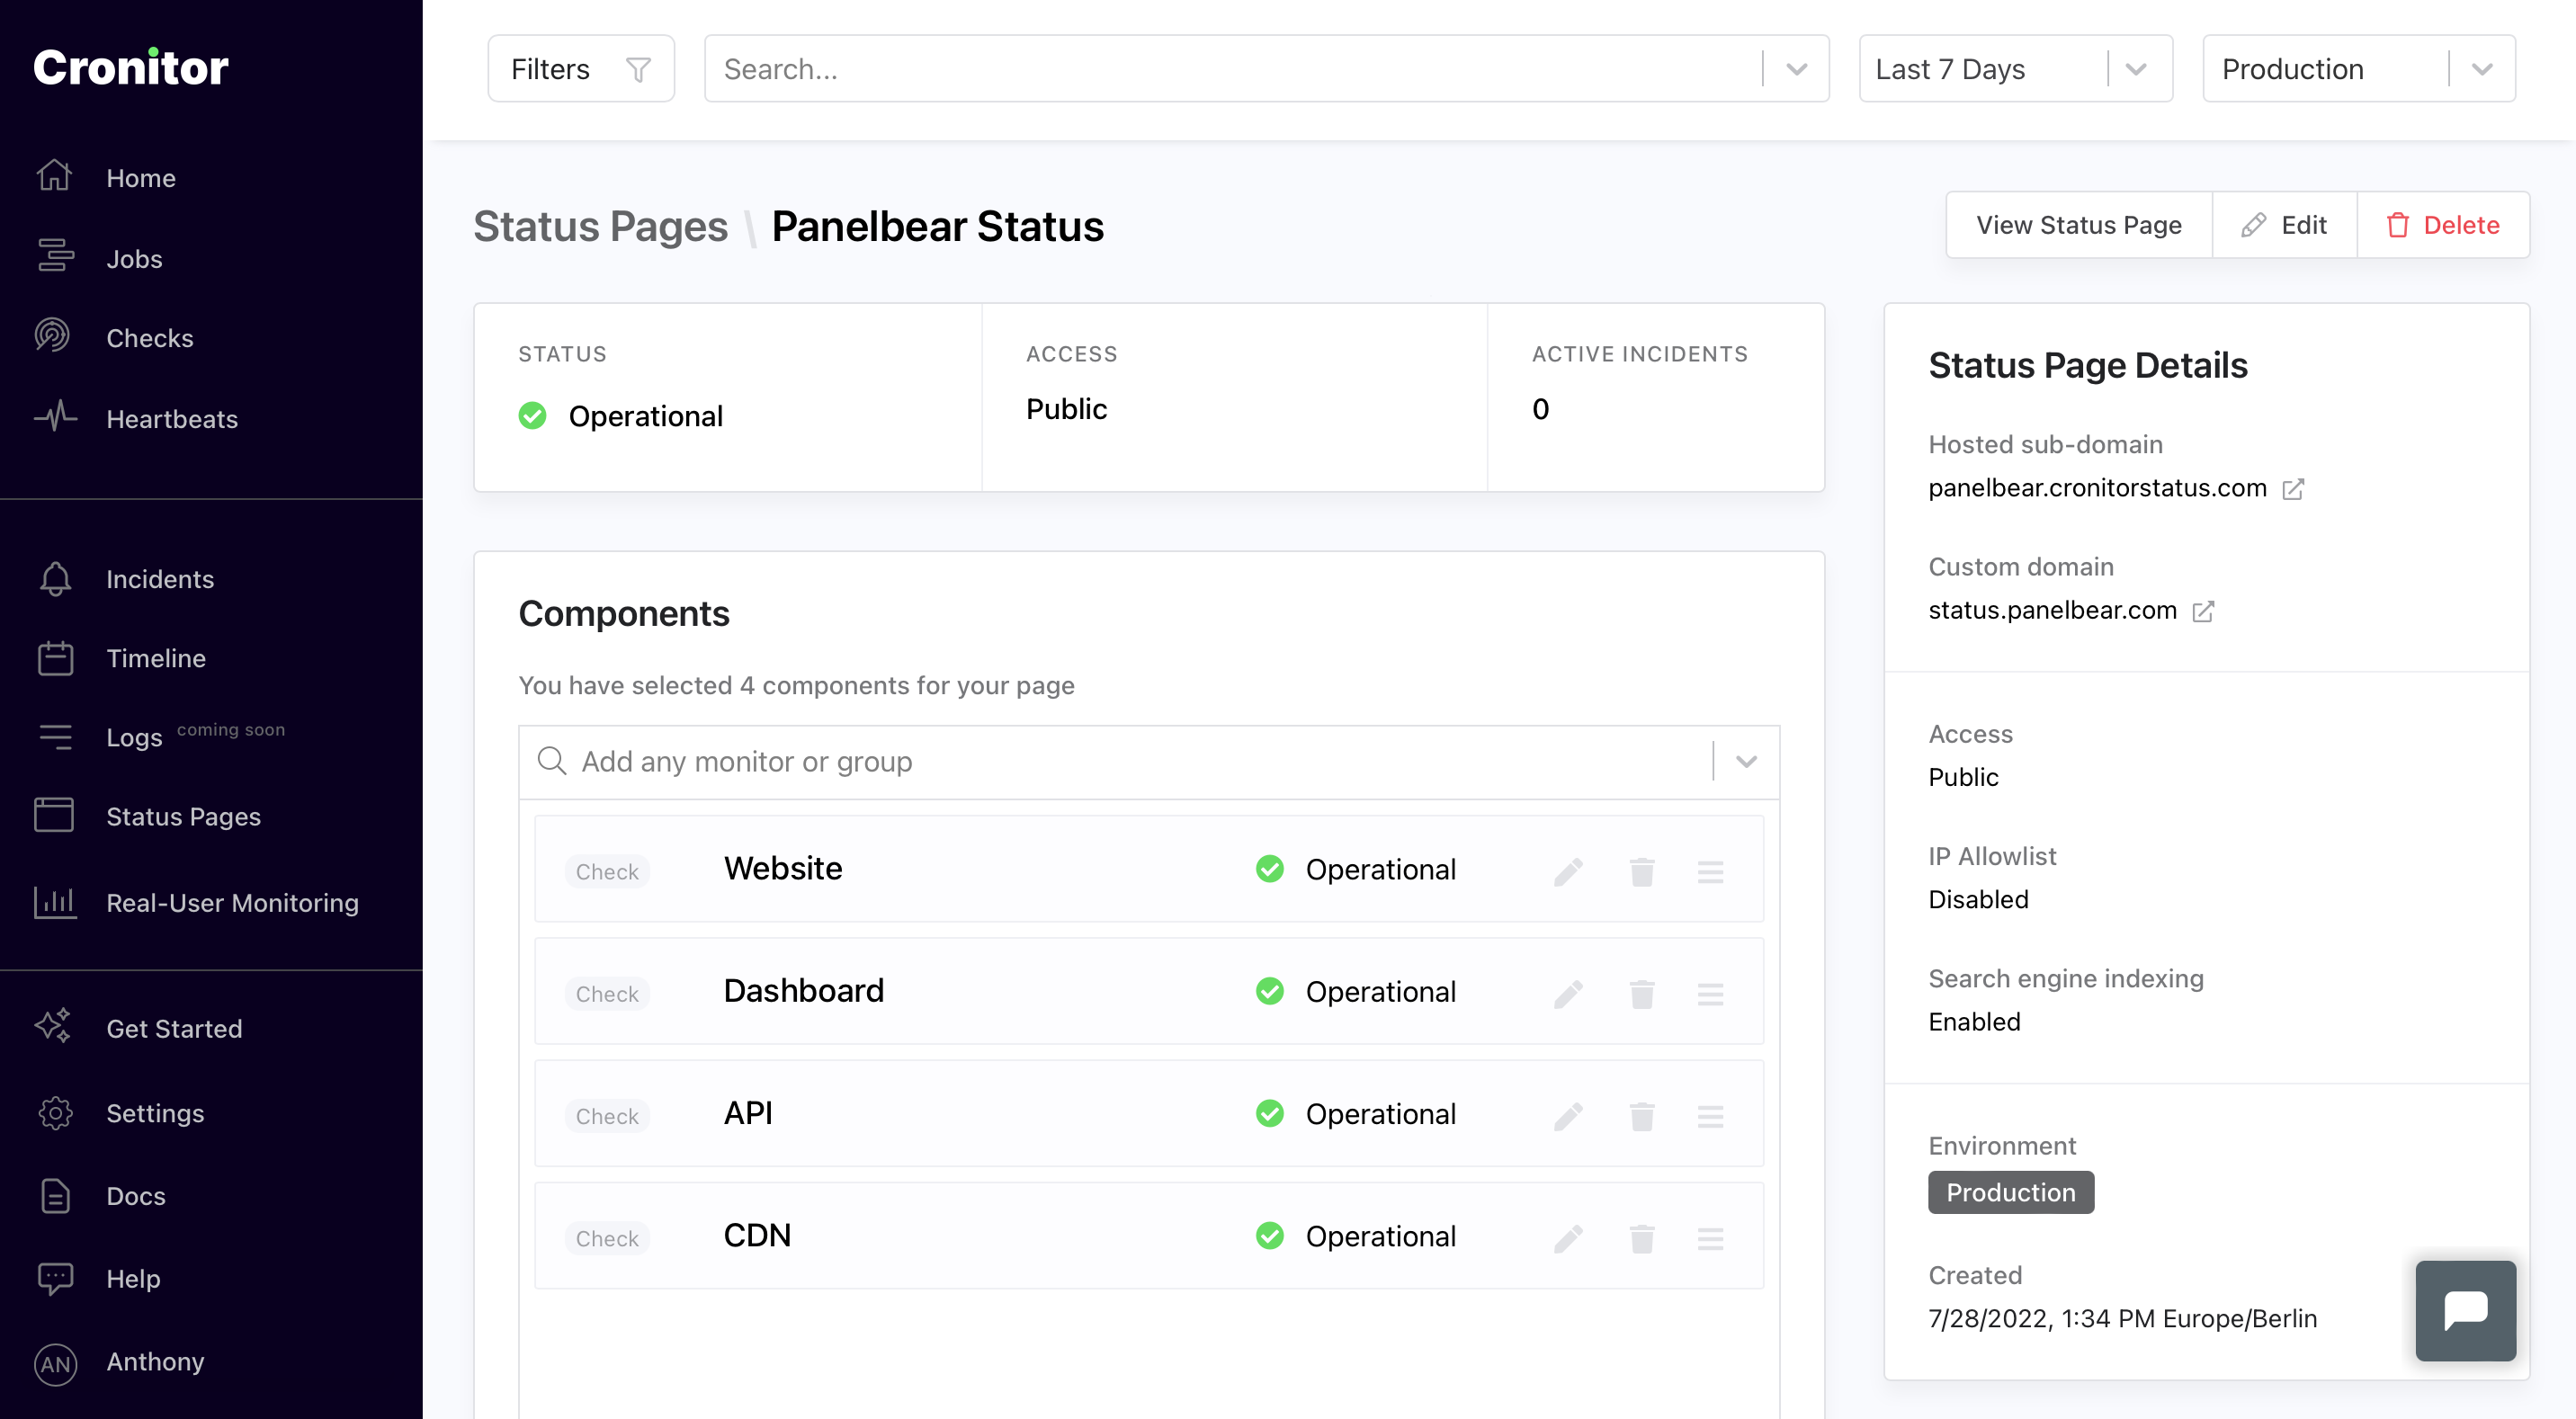Open Heartbeats in the sidebar
The image size is (2576, 1419).
coord(172,418)
